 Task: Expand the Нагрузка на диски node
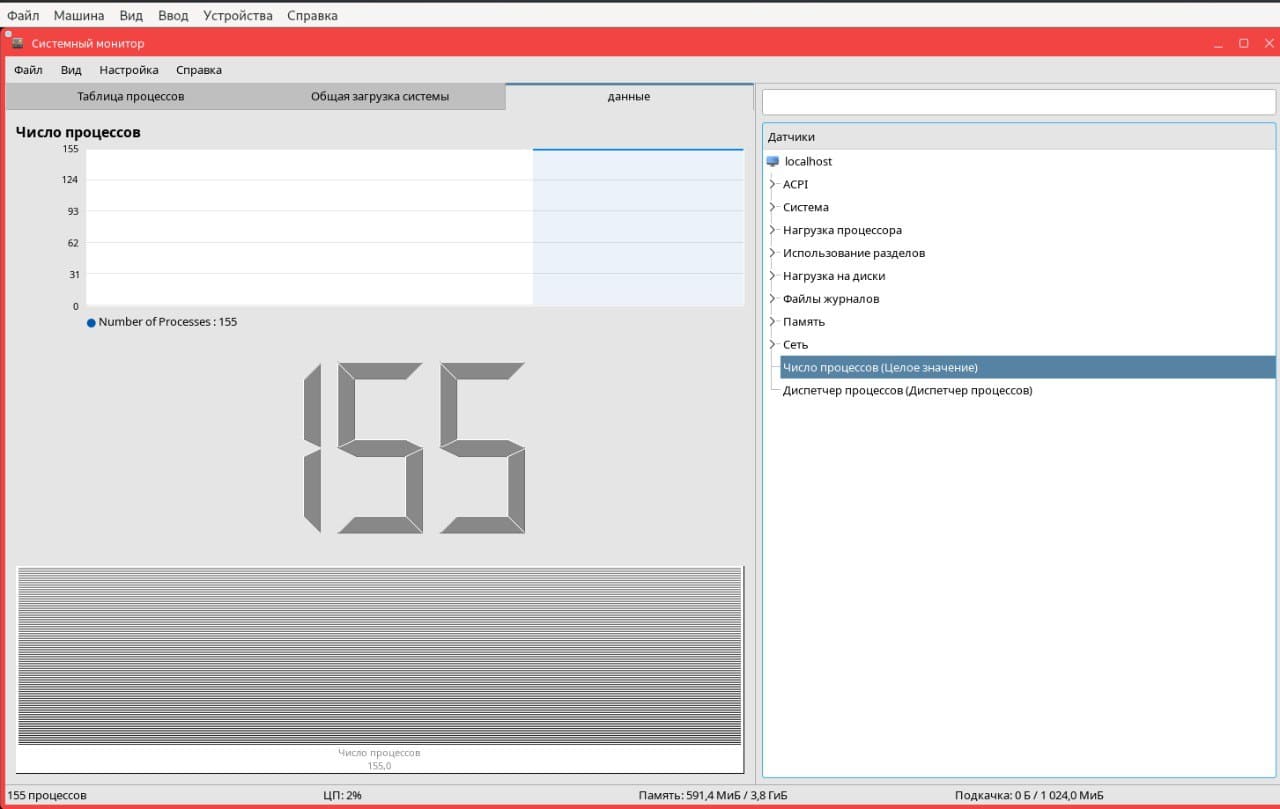click(x=773, y=276)
